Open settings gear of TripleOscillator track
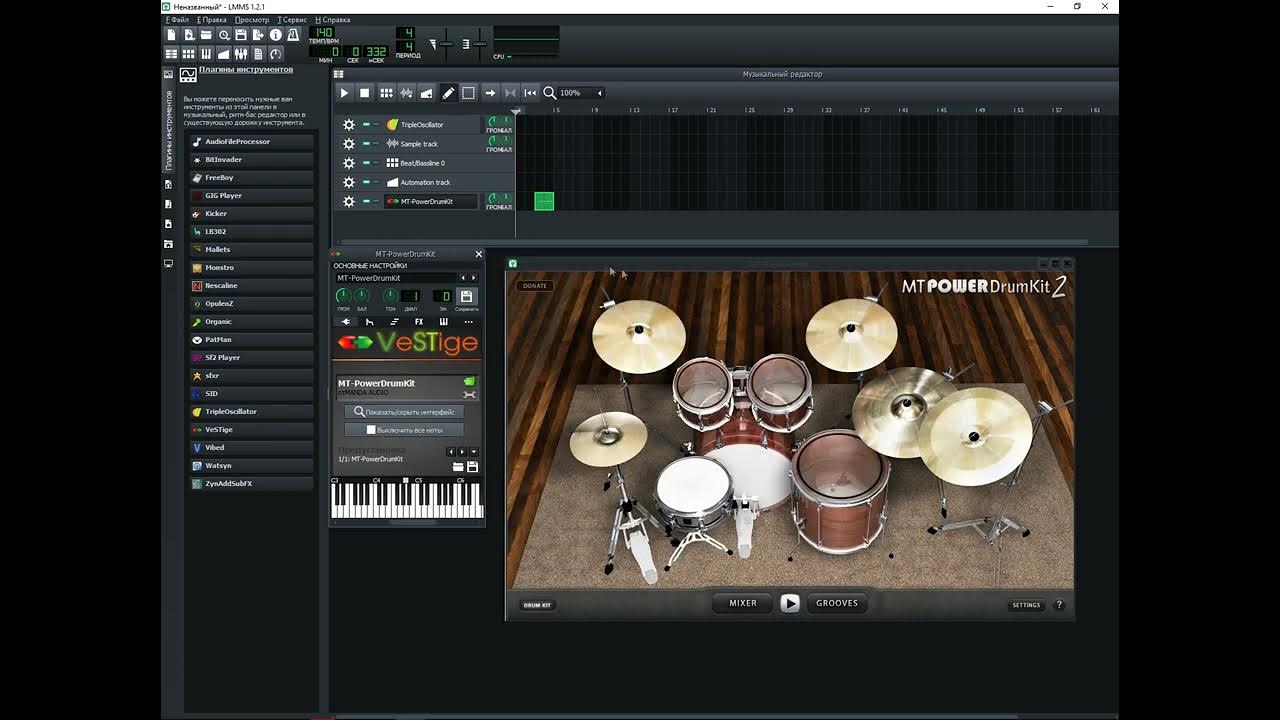 (x=349, y=125)
